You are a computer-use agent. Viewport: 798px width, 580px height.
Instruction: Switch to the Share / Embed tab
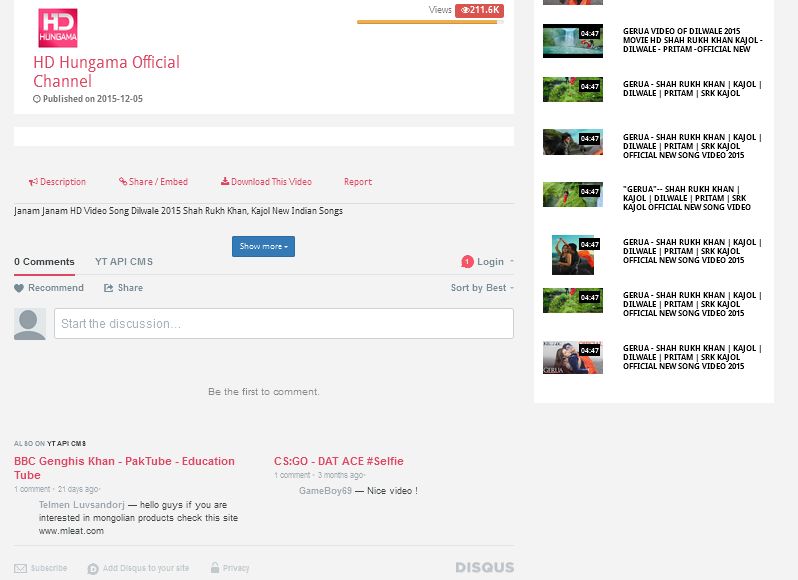coord(153,182)
